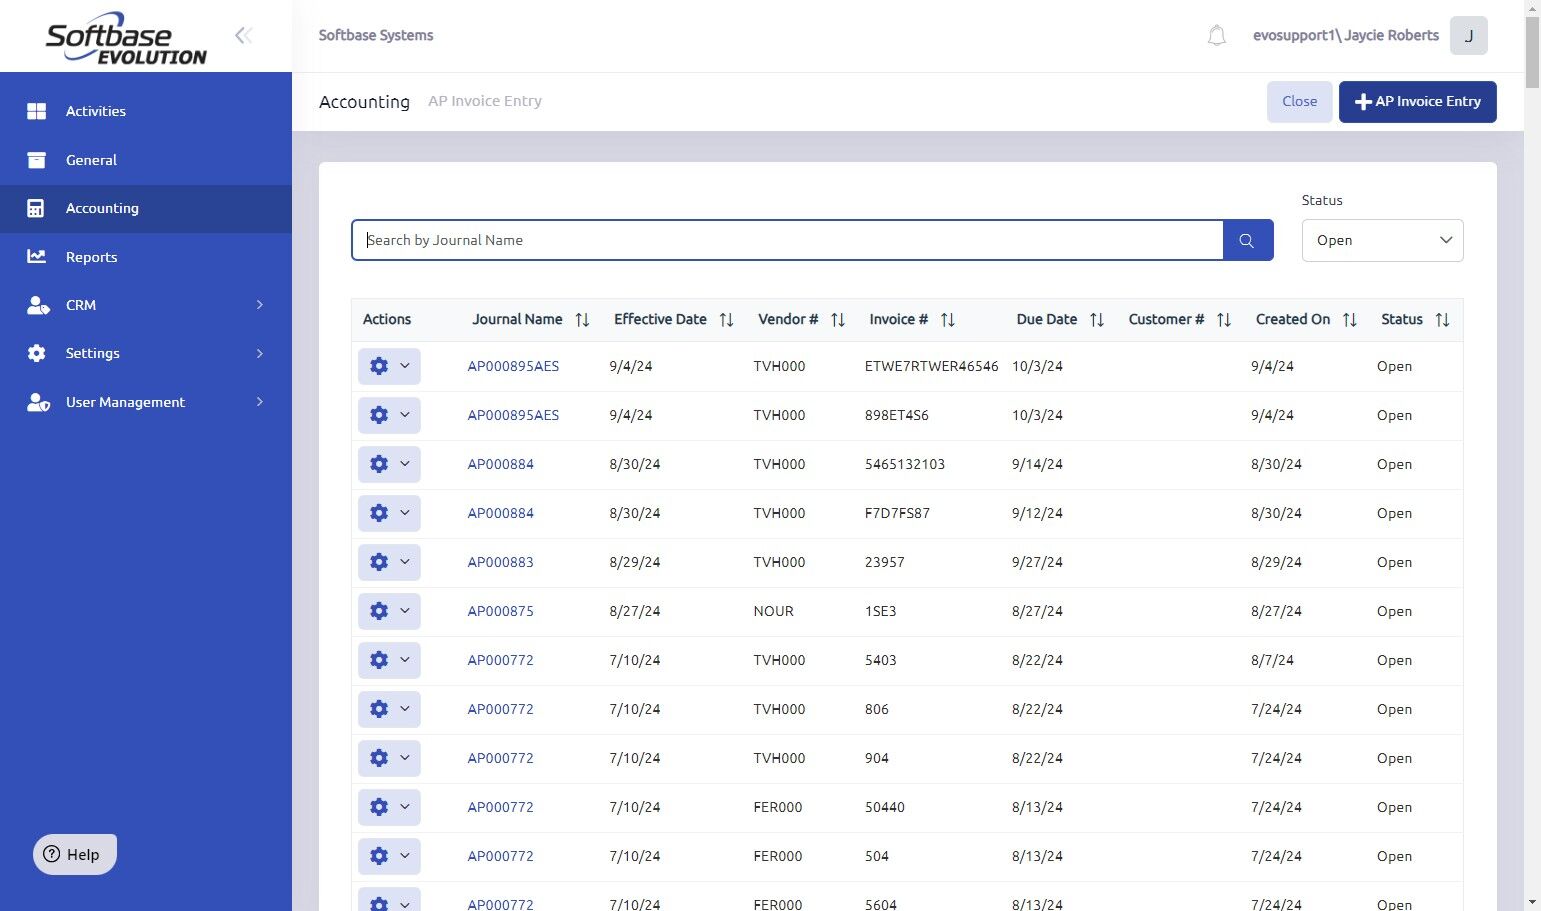Open journal link AP000875
Viewport: 1541px width, 911px height.
[x=500, y=611]
